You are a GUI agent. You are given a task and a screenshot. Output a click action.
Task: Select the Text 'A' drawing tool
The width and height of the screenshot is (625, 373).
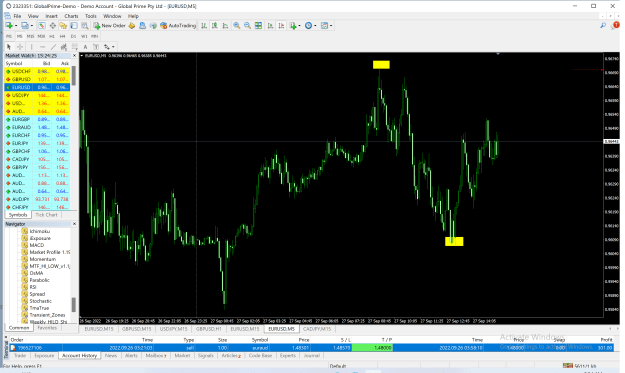point(85,47)
